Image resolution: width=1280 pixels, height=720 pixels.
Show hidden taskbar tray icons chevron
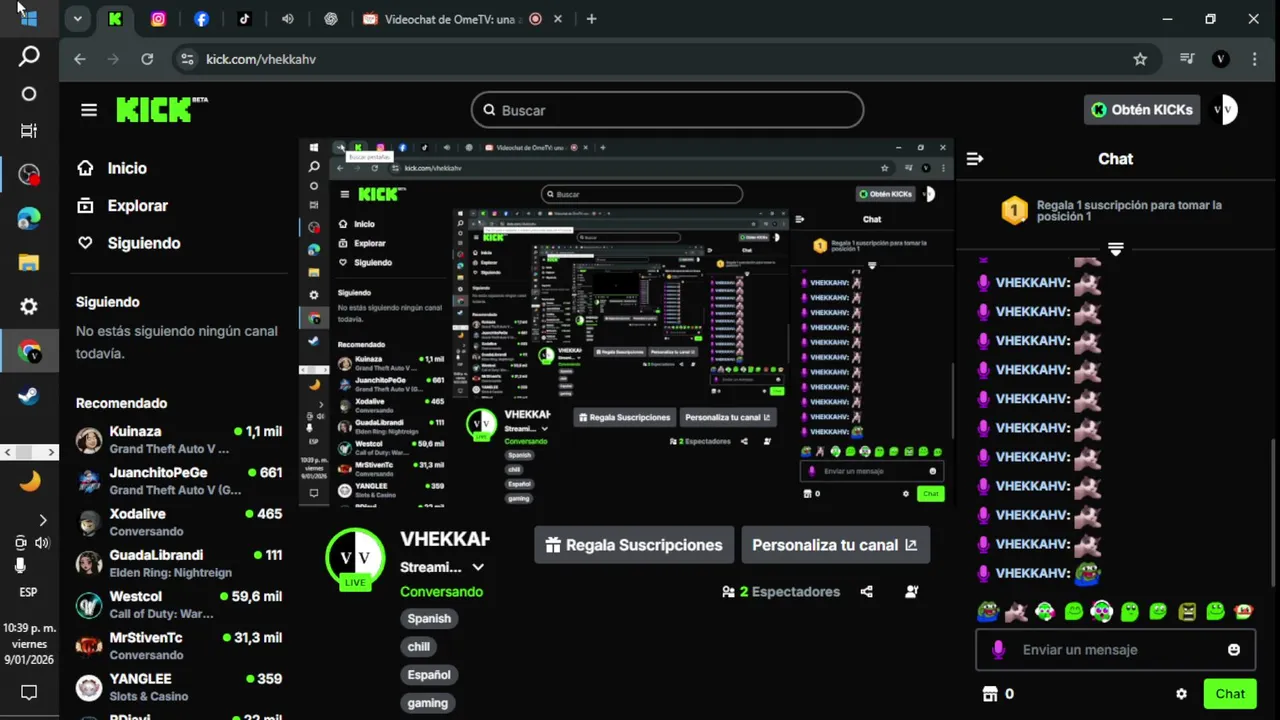(x=42, y=520)
